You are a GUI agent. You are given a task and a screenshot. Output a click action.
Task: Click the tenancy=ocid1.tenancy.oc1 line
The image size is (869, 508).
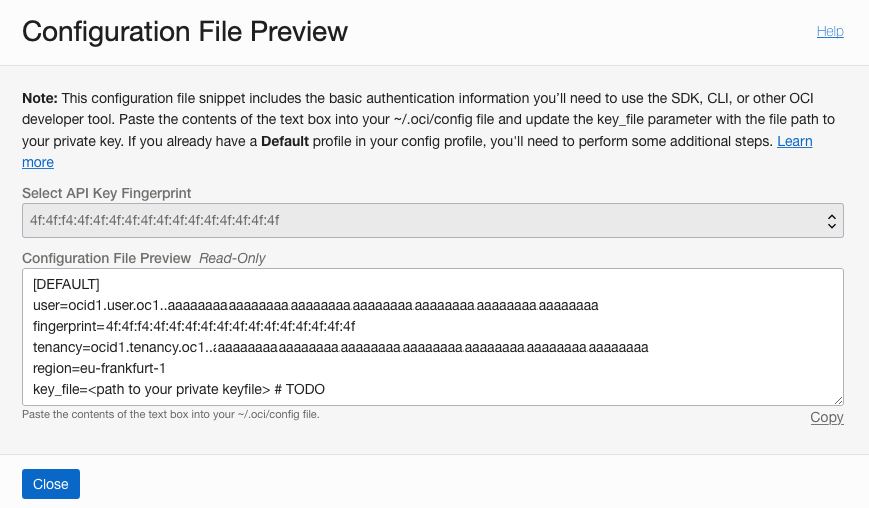pos(340,347)
